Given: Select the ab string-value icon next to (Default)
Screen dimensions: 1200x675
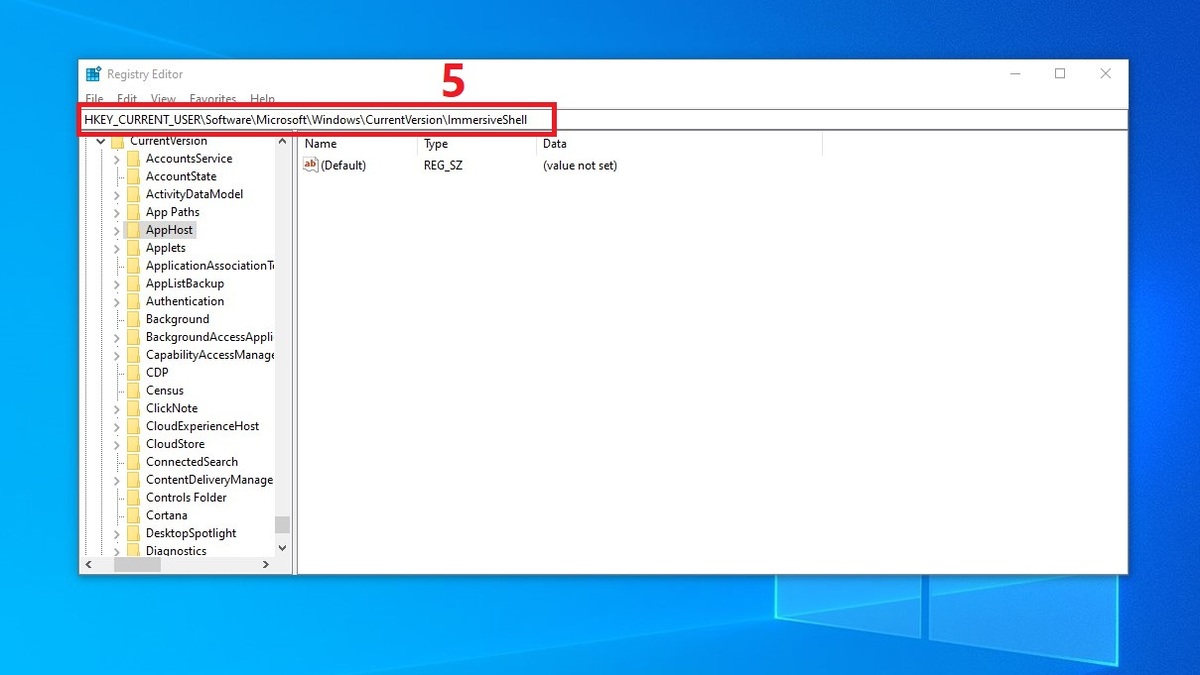Looking at the screenshot, I should [x=309, y=165].
